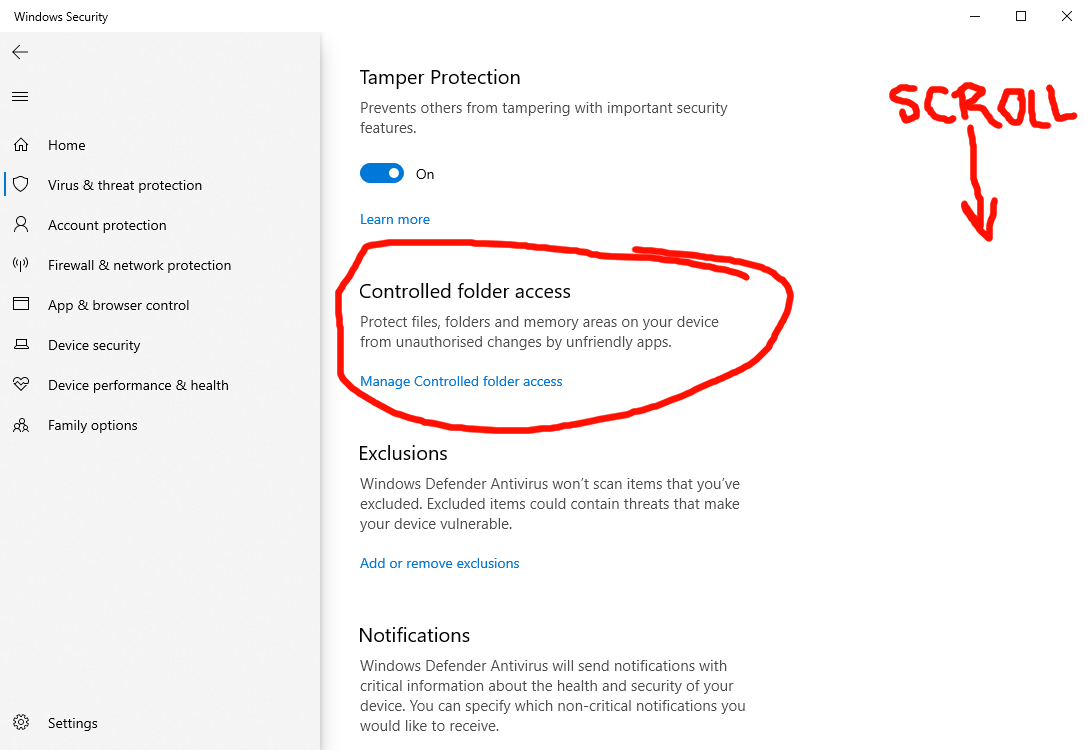Select Device security item
The width and height of the screenshot is (1090, 750).
click(94, 345)
